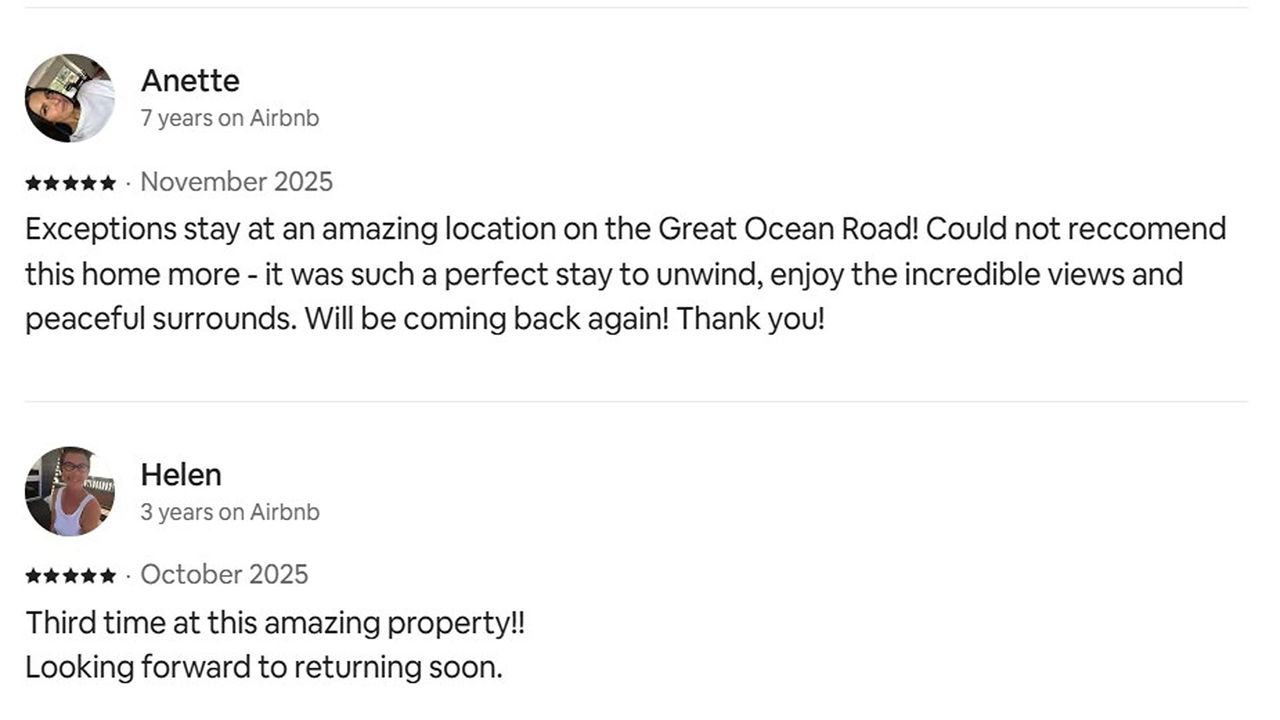Click "Will be coming back again!" sentence
The height and width of the screenshot is (720, 1280).
point(486,320)
